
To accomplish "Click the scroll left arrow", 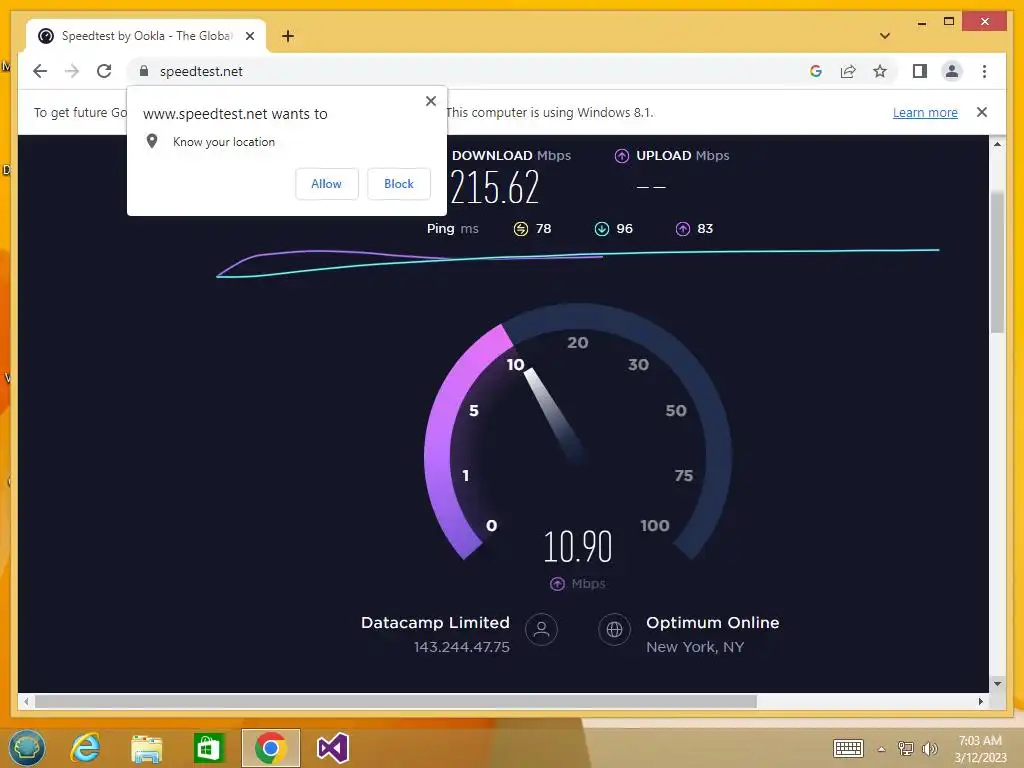I will 26,701.
